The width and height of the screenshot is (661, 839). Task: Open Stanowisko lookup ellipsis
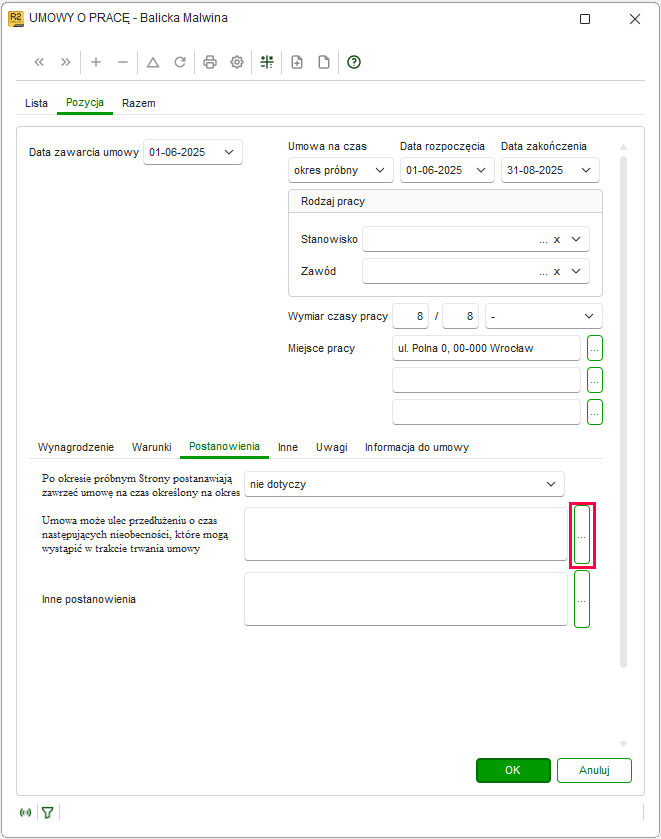coord(543,240)
